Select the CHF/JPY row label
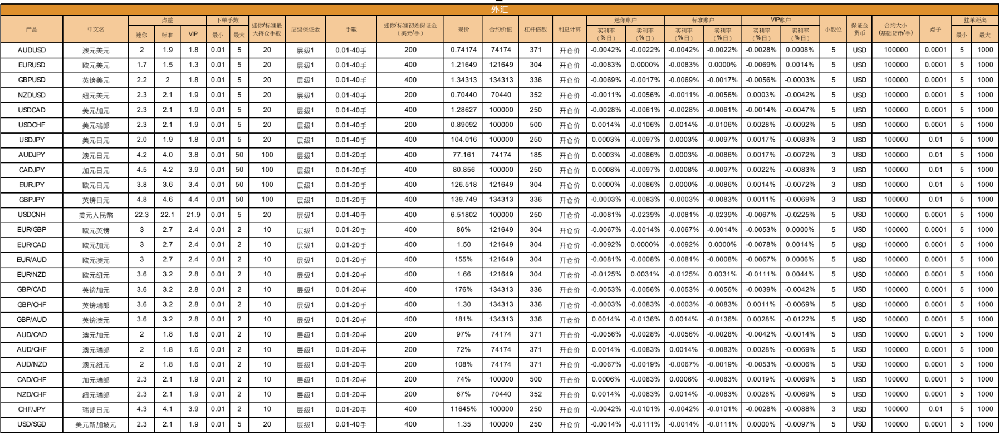 click(31, 410)
